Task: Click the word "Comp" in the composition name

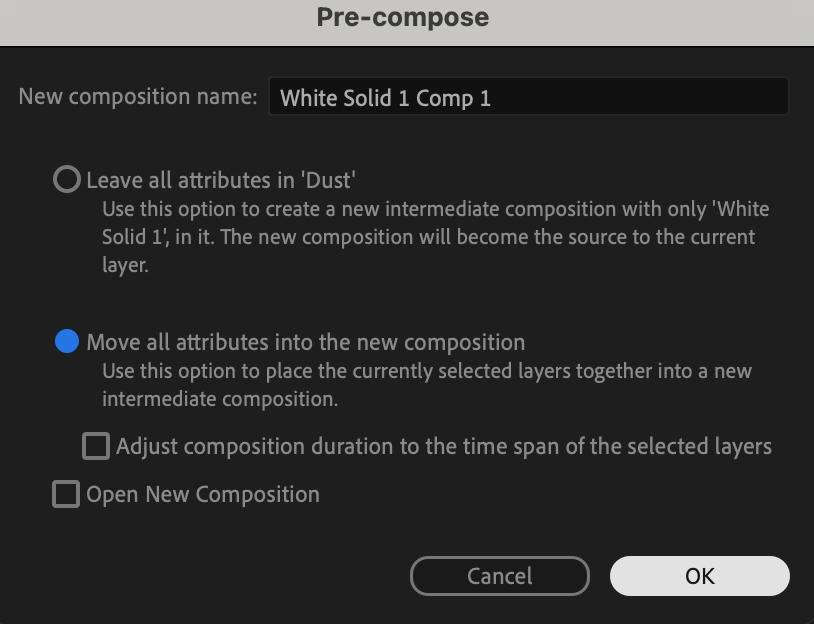Action: (443, 98)
